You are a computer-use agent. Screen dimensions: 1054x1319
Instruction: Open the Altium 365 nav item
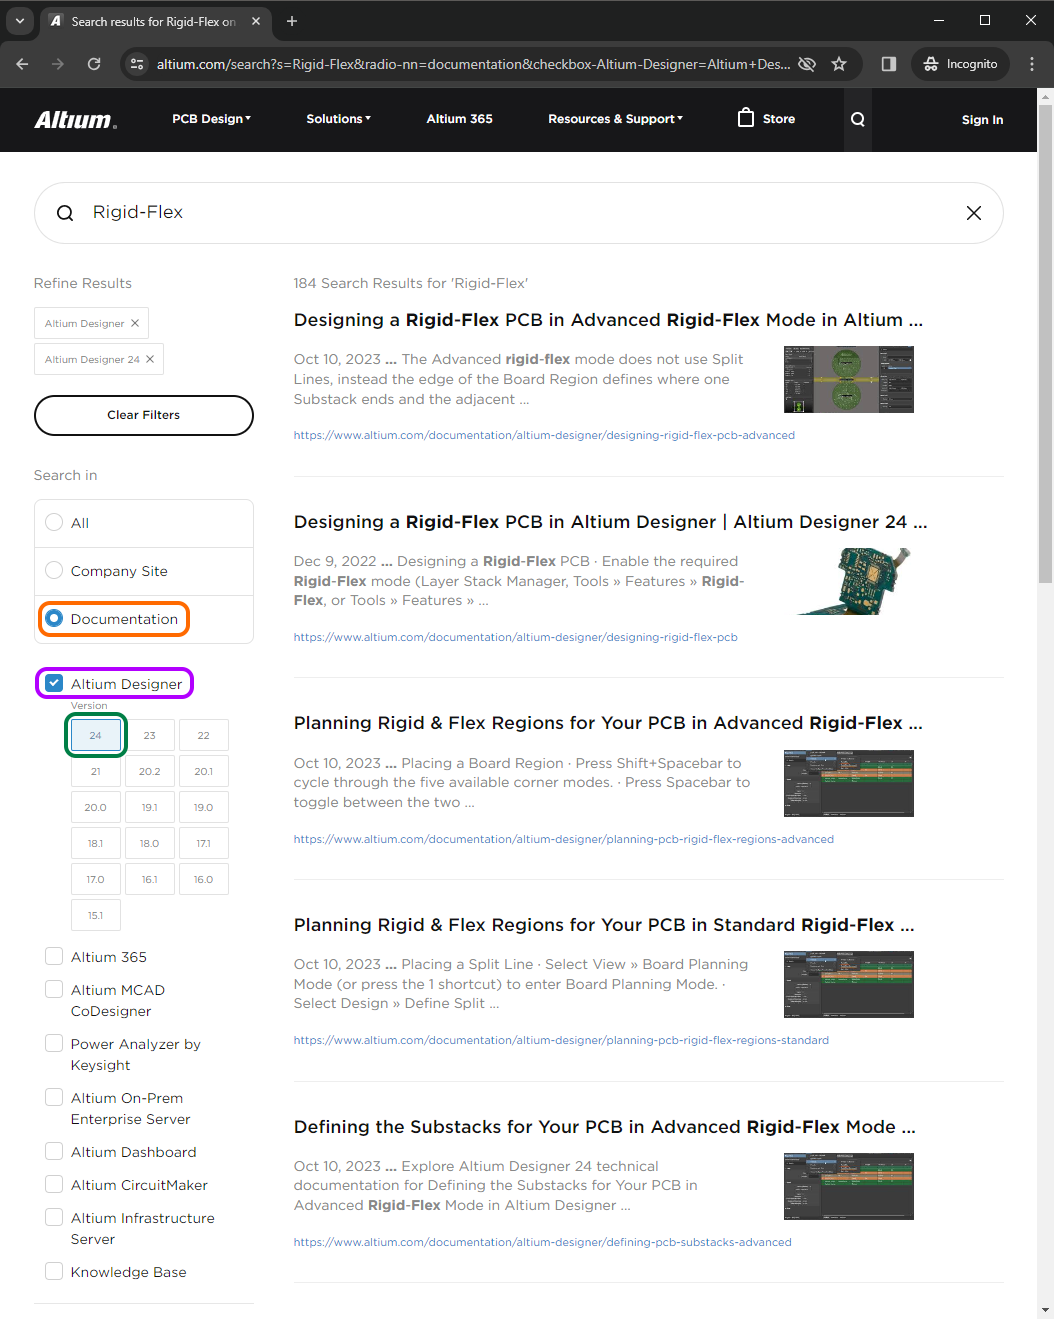pyautogui.click(x=459, y=119)
